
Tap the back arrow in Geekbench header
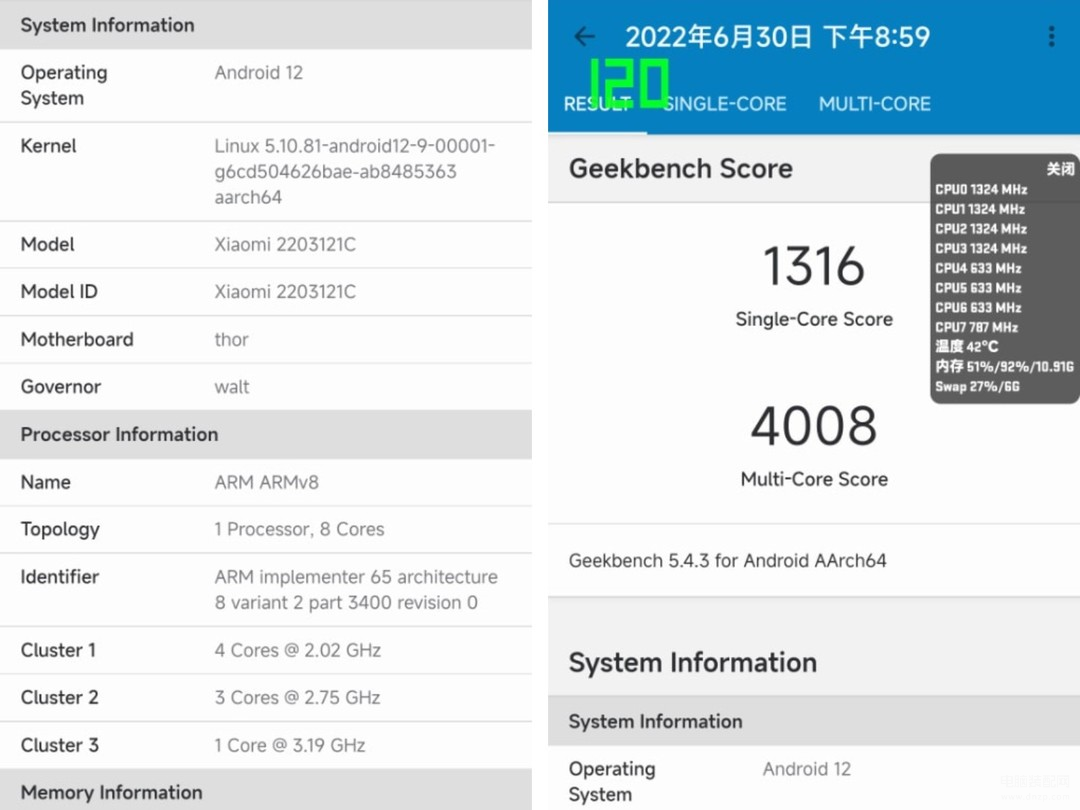click(x=584, y=37)
